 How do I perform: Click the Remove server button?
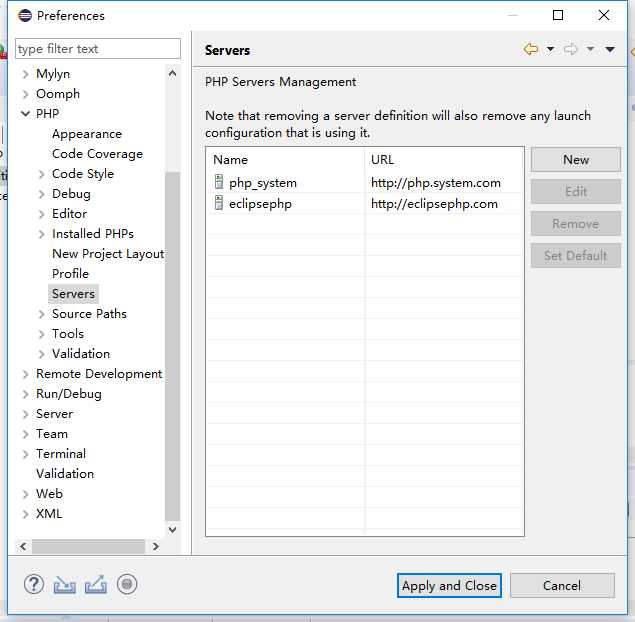[x=575, y=224]
